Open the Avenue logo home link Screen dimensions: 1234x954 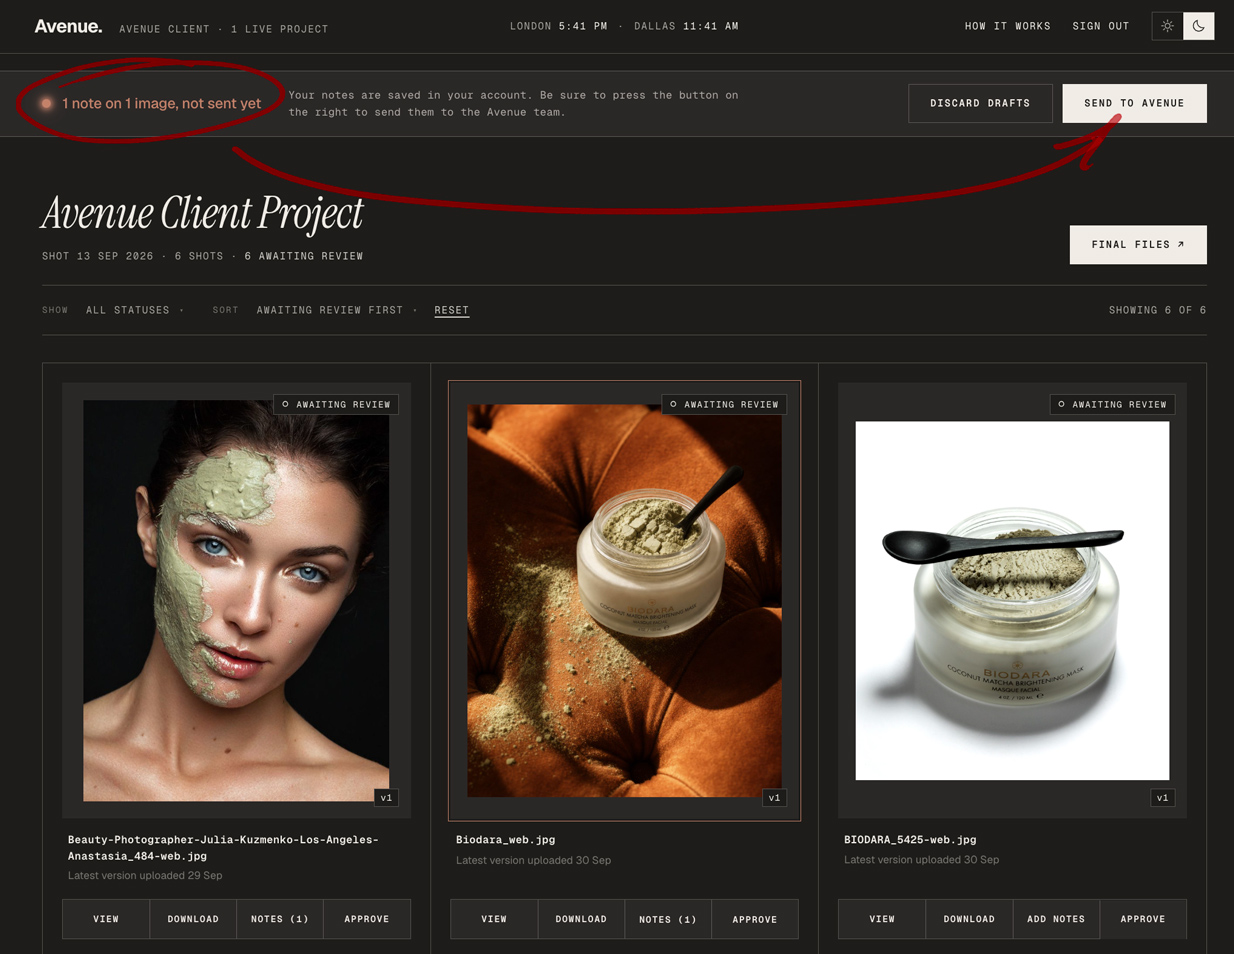click(68, 26)
